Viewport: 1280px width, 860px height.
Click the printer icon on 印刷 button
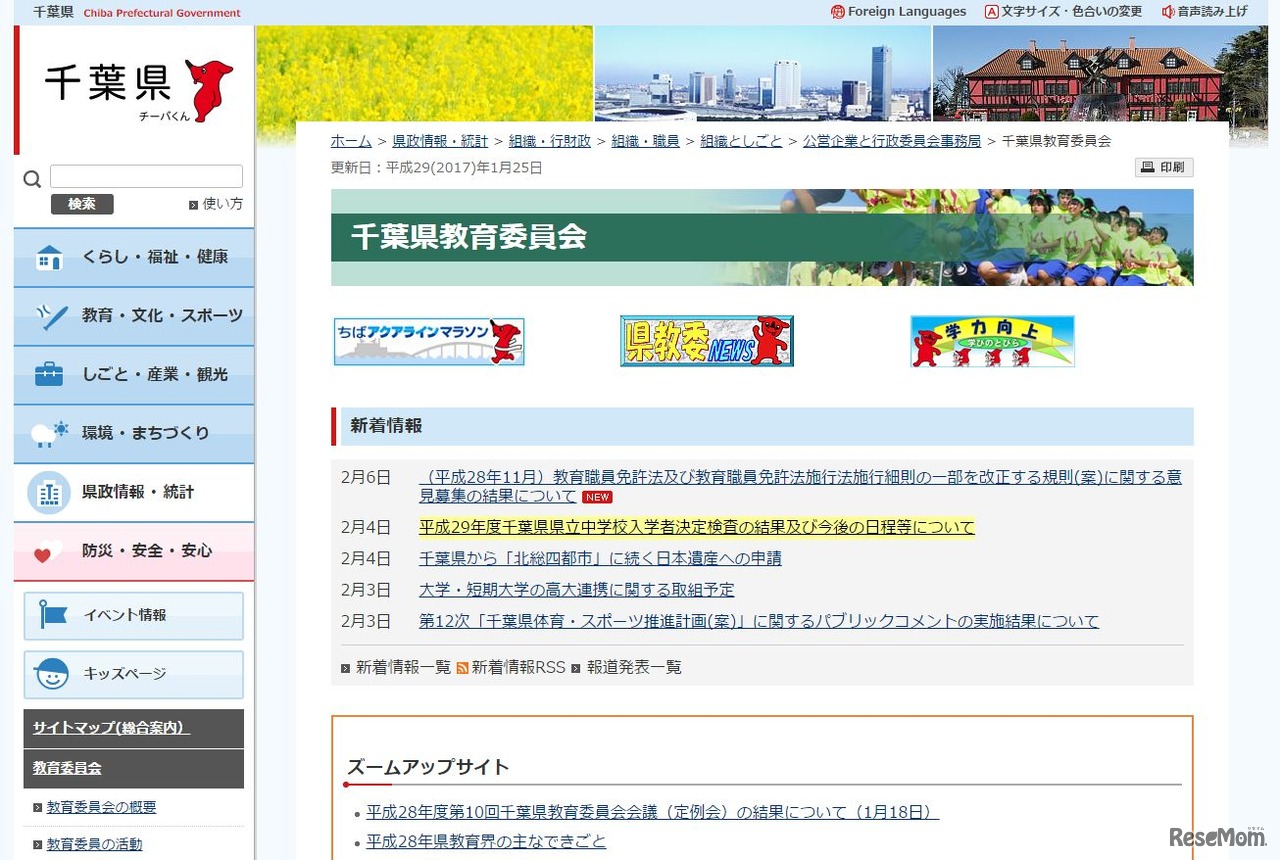point(1148,167)
